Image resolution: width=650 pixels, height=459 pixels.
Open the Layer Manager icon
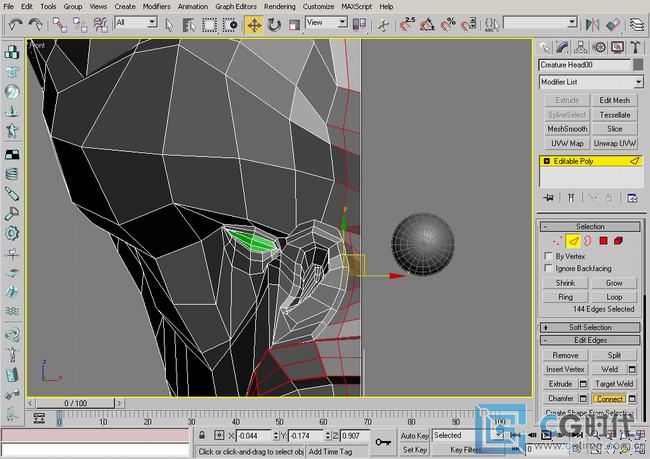pyautogui.click(x=637, y=24)
